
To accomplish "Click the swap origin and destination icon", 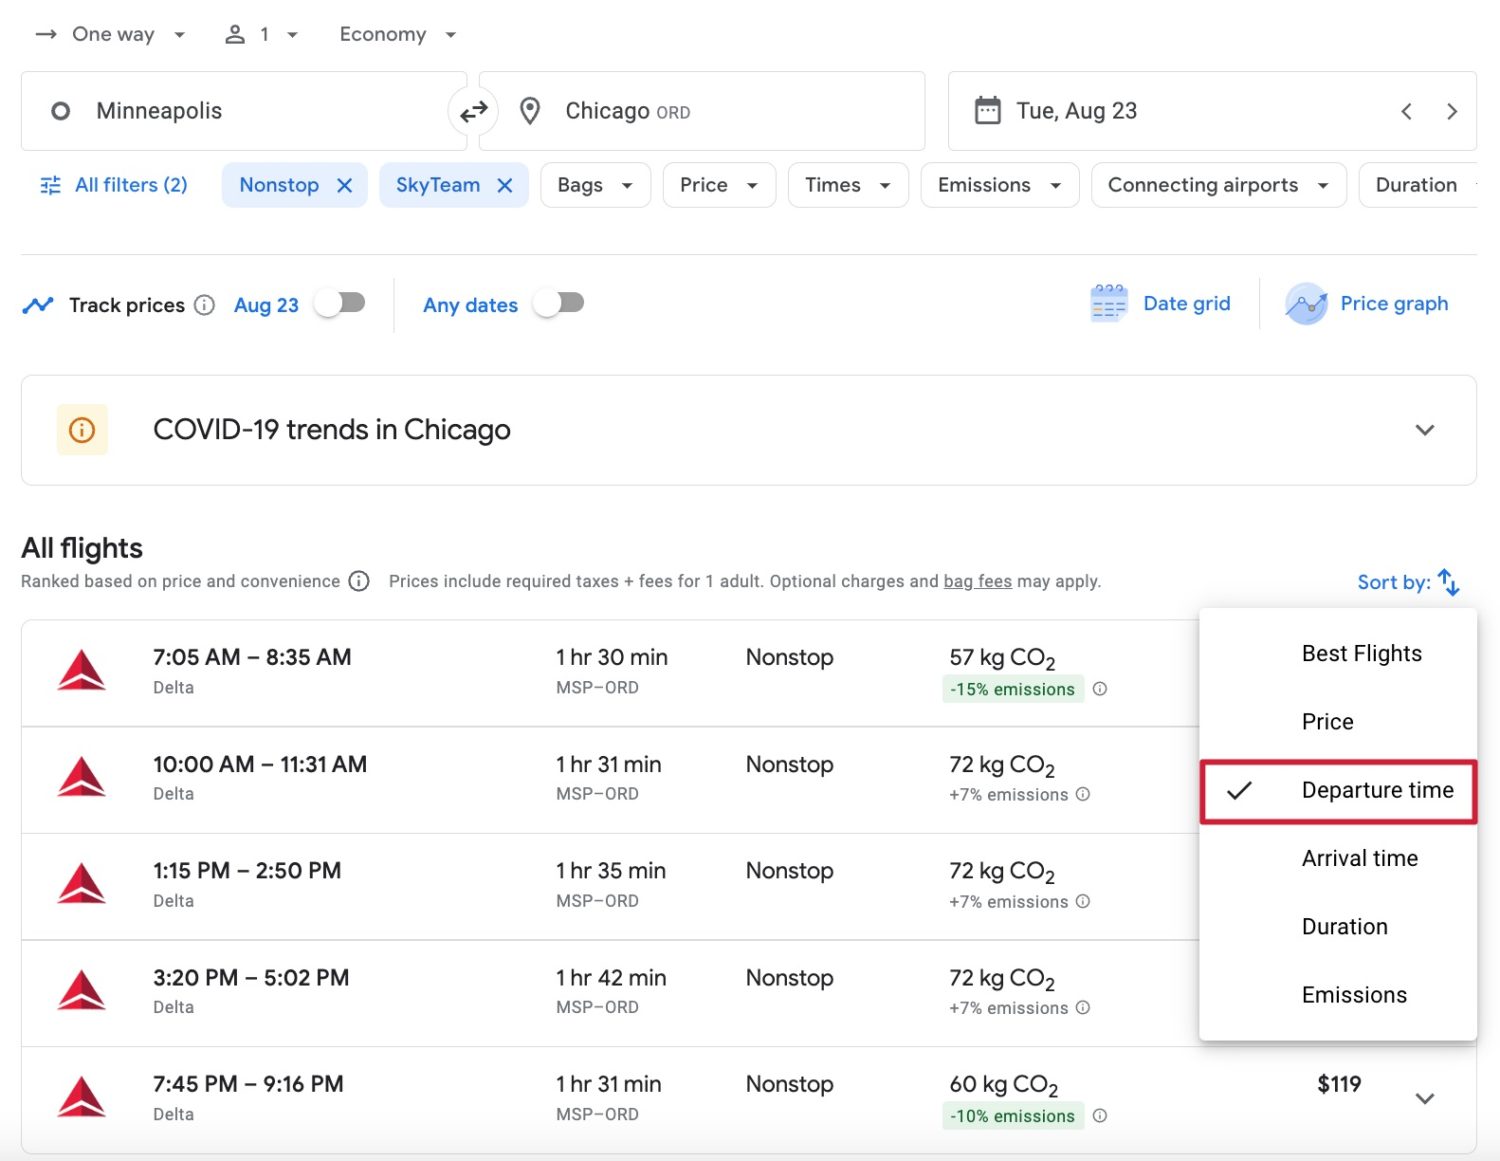I will (x=473, y=111).
